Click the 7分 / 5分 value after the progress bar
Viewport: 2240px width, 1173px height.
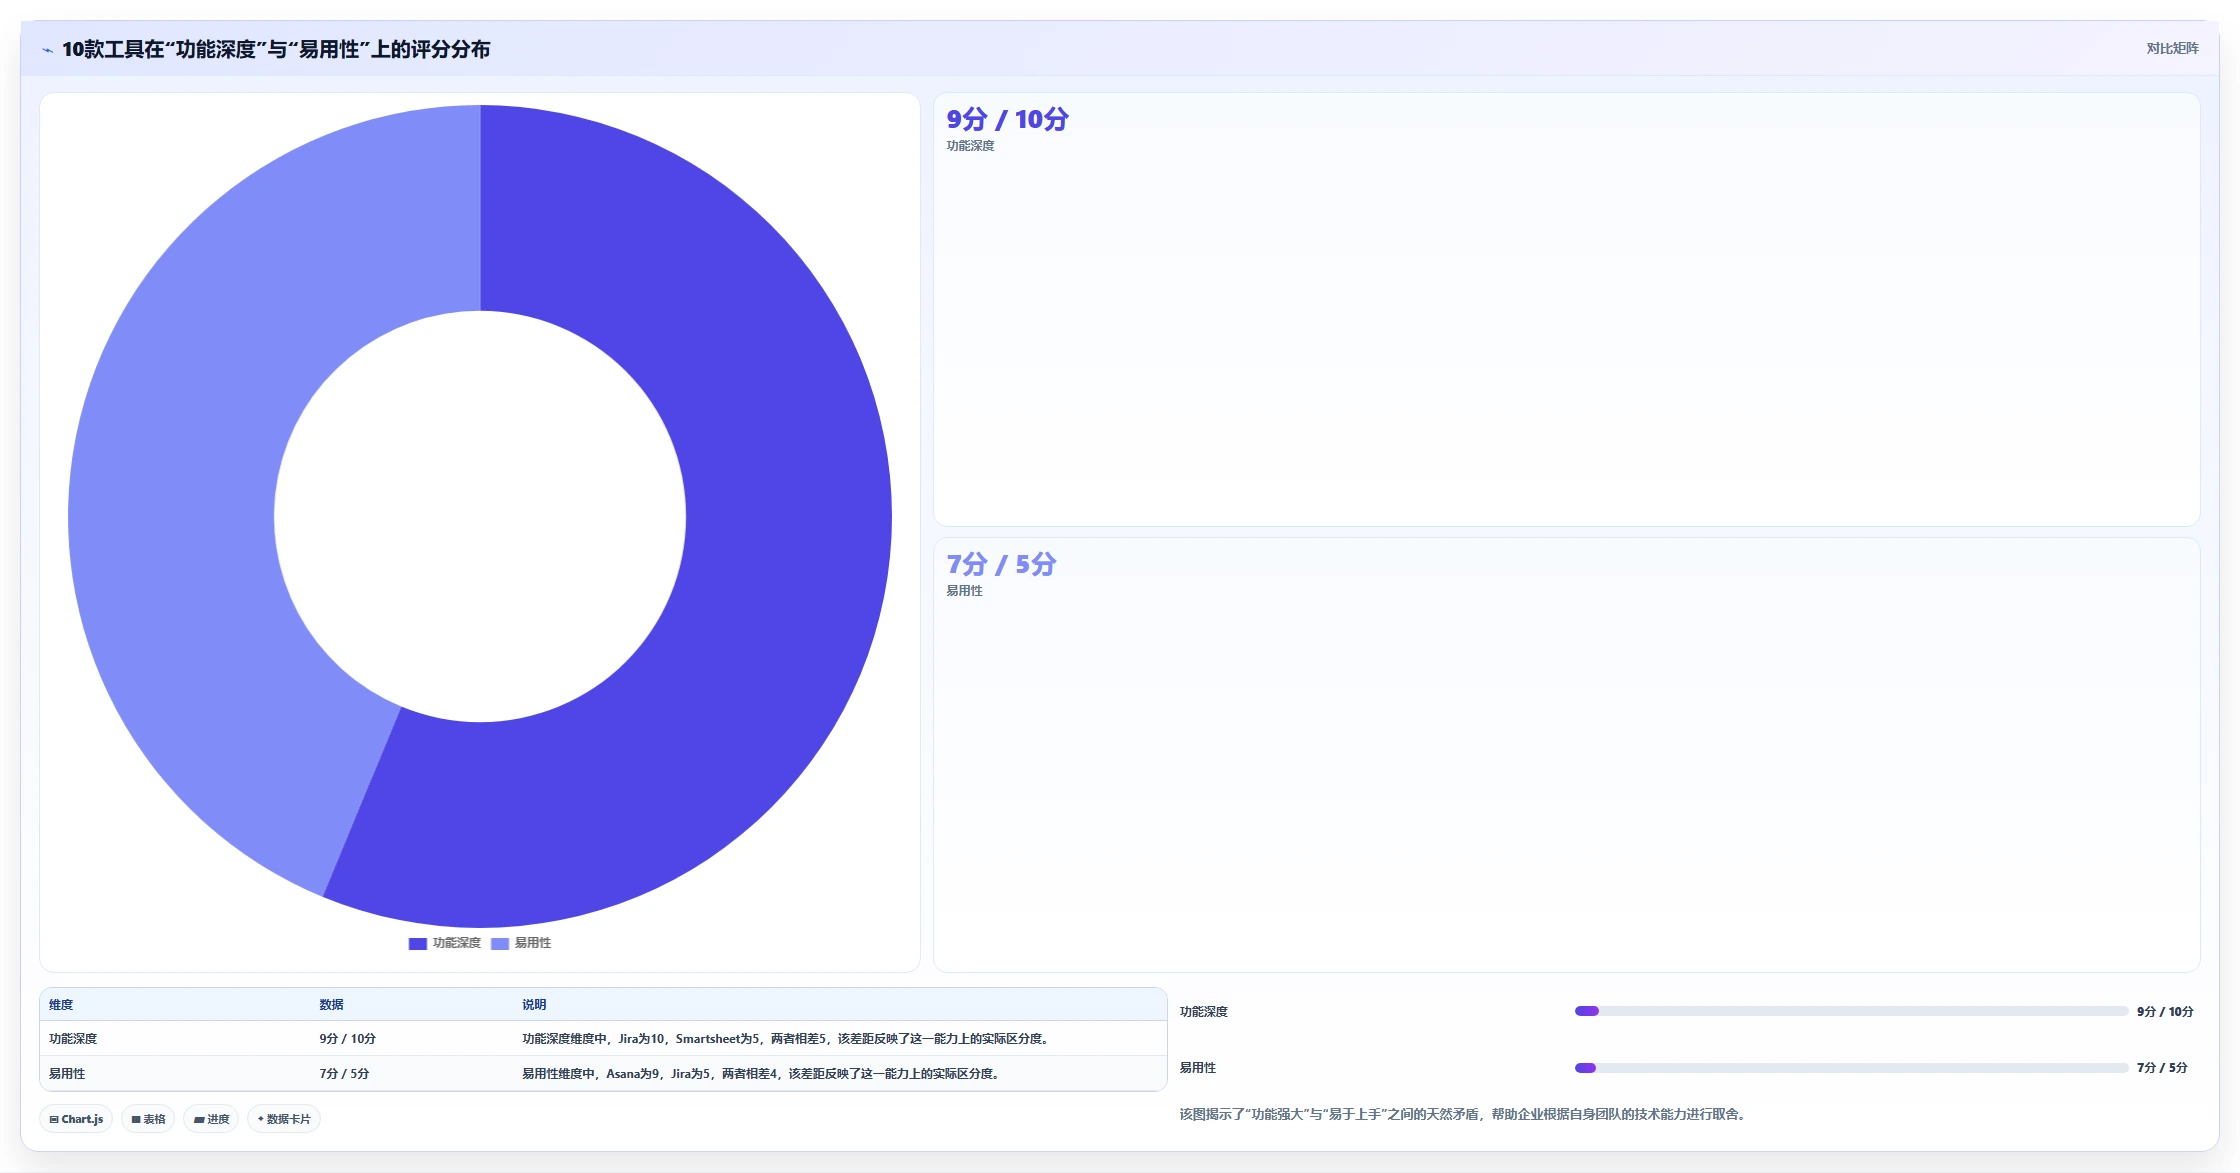(x=2162, y=1068)
